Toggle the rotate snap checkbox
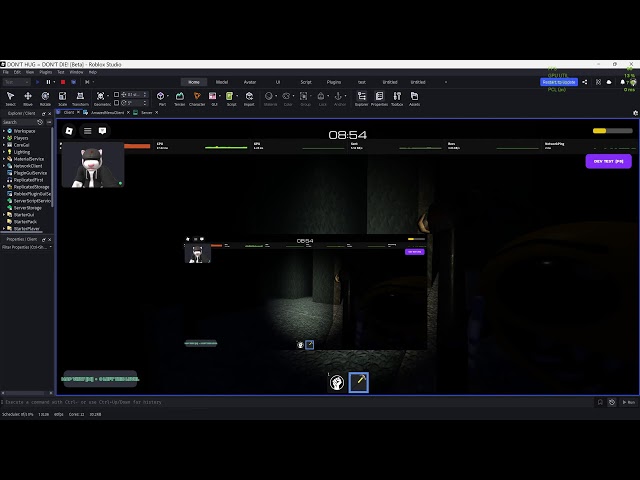The width and height of the screenshot is (640, 480). [x=116, y=102]
